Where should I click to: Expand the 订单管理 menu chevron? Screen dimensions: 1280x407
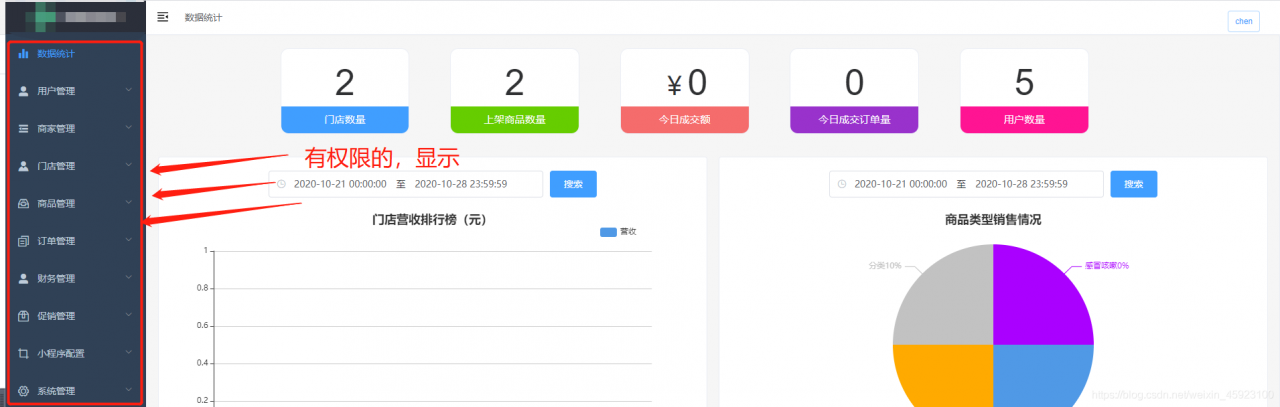(x=128, y=240)
